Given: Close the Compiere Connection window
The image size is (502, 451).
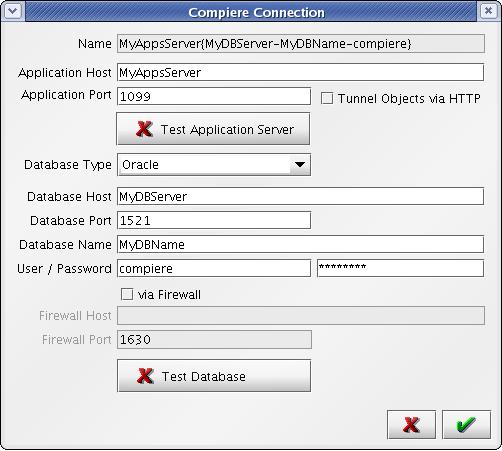Looking at the screenshot, I should tap(488, 11).
